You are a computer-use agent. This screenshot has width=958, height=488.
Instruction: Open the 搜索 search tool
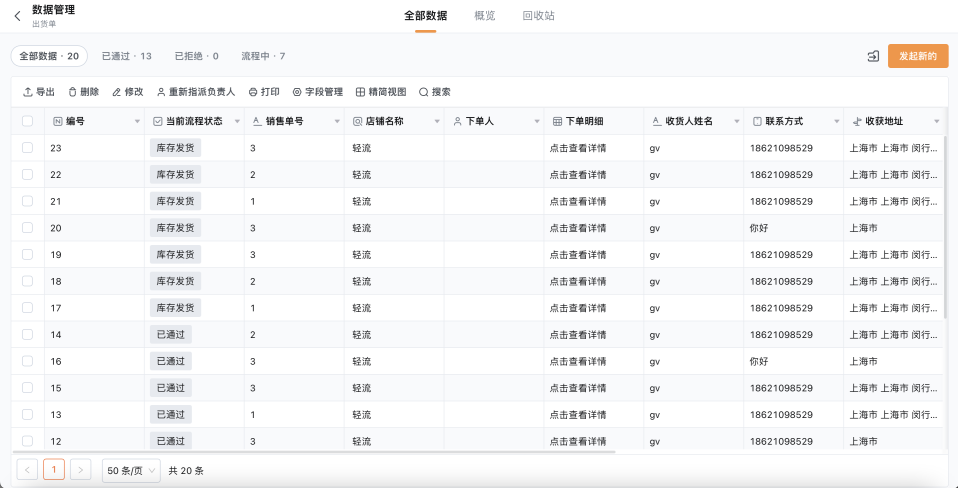point(435,92)
